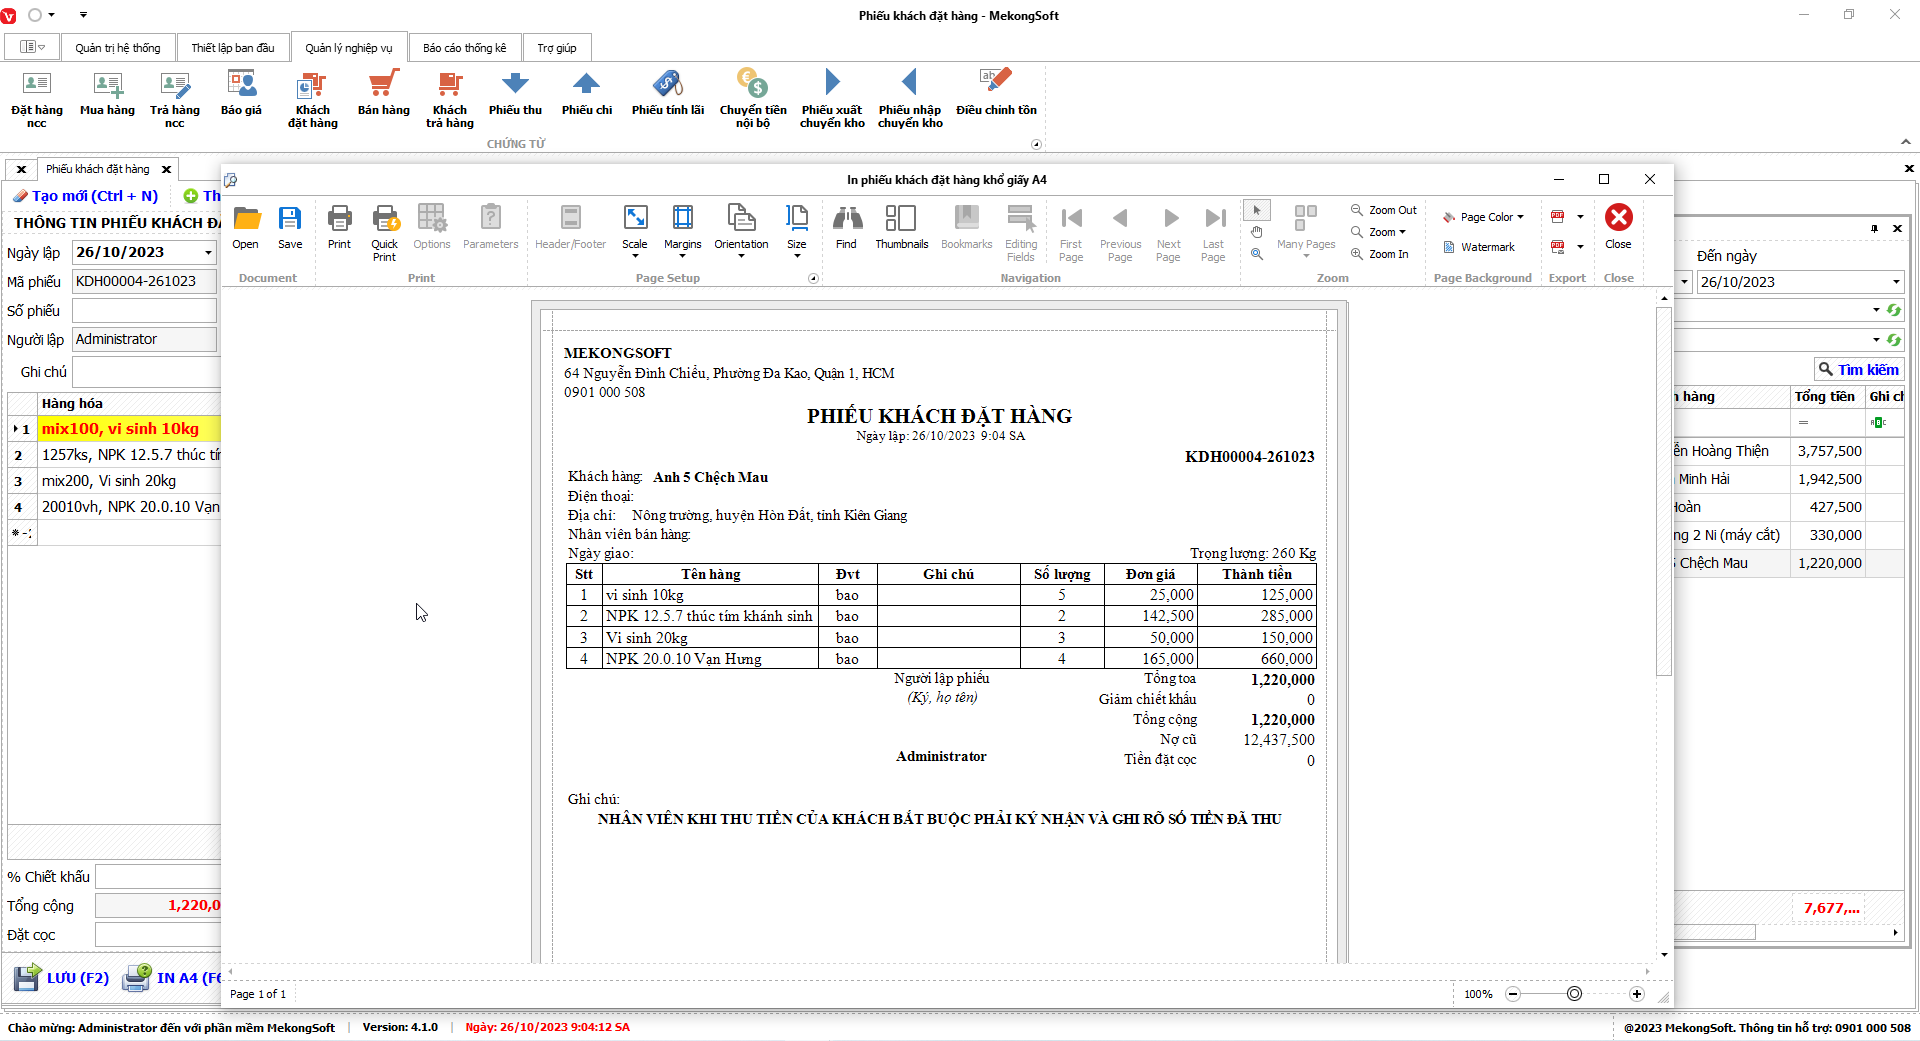Save the print preview document
The width and height of the screenshot is (1920, 1041).
tap(290, 229)
